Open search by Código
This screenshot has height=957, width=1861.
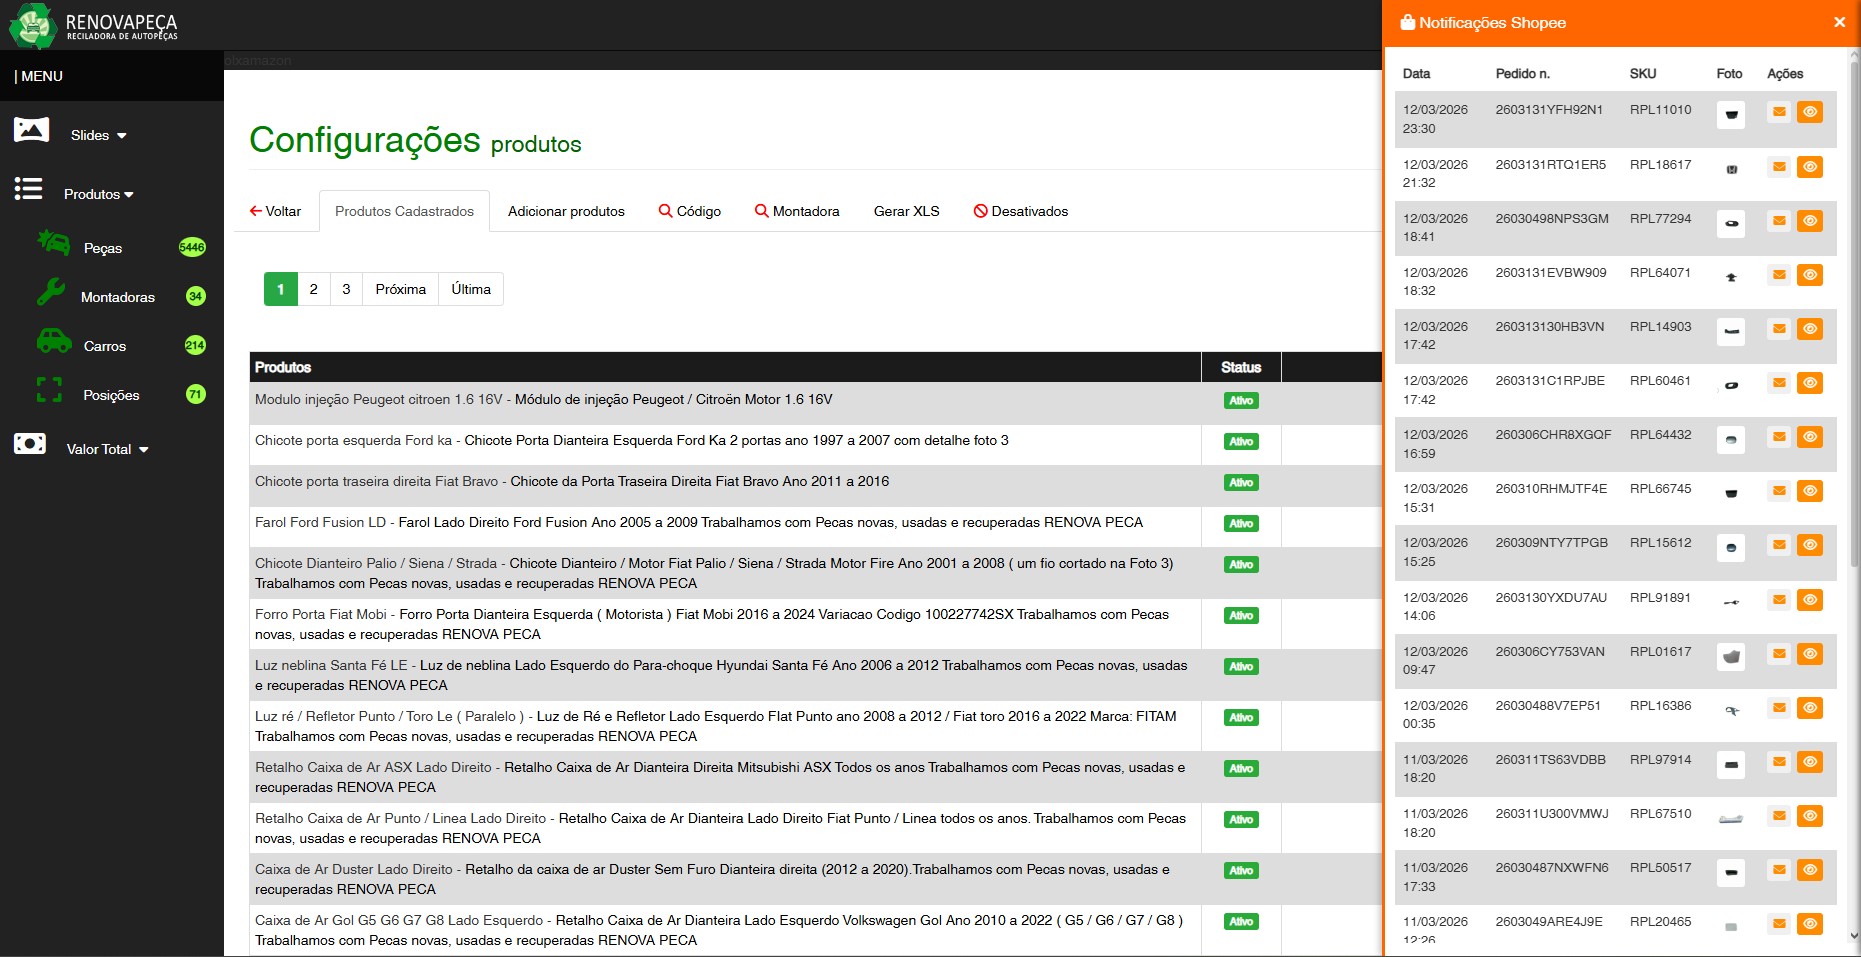coord(690,211)
